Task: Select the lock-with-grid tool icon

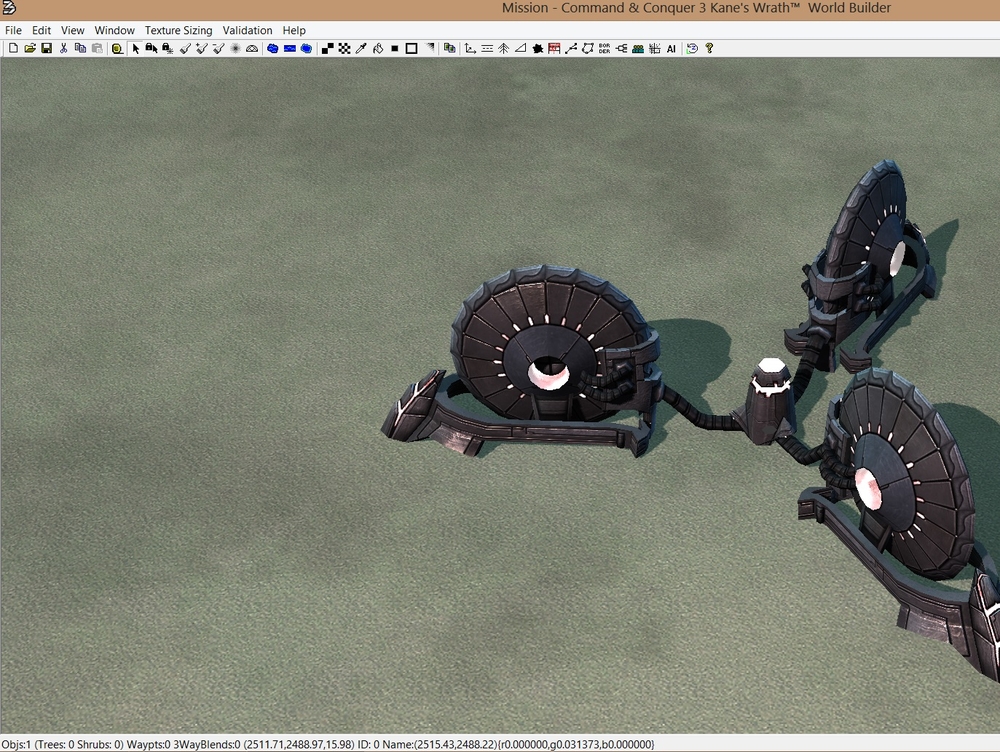Action: 168,48
